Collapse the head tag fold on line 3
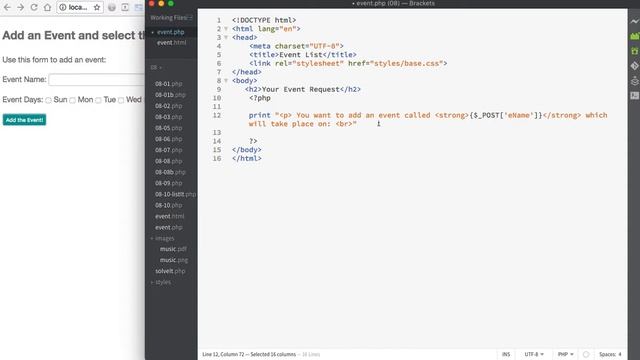 pyautogui.click(x=226, y=38)
